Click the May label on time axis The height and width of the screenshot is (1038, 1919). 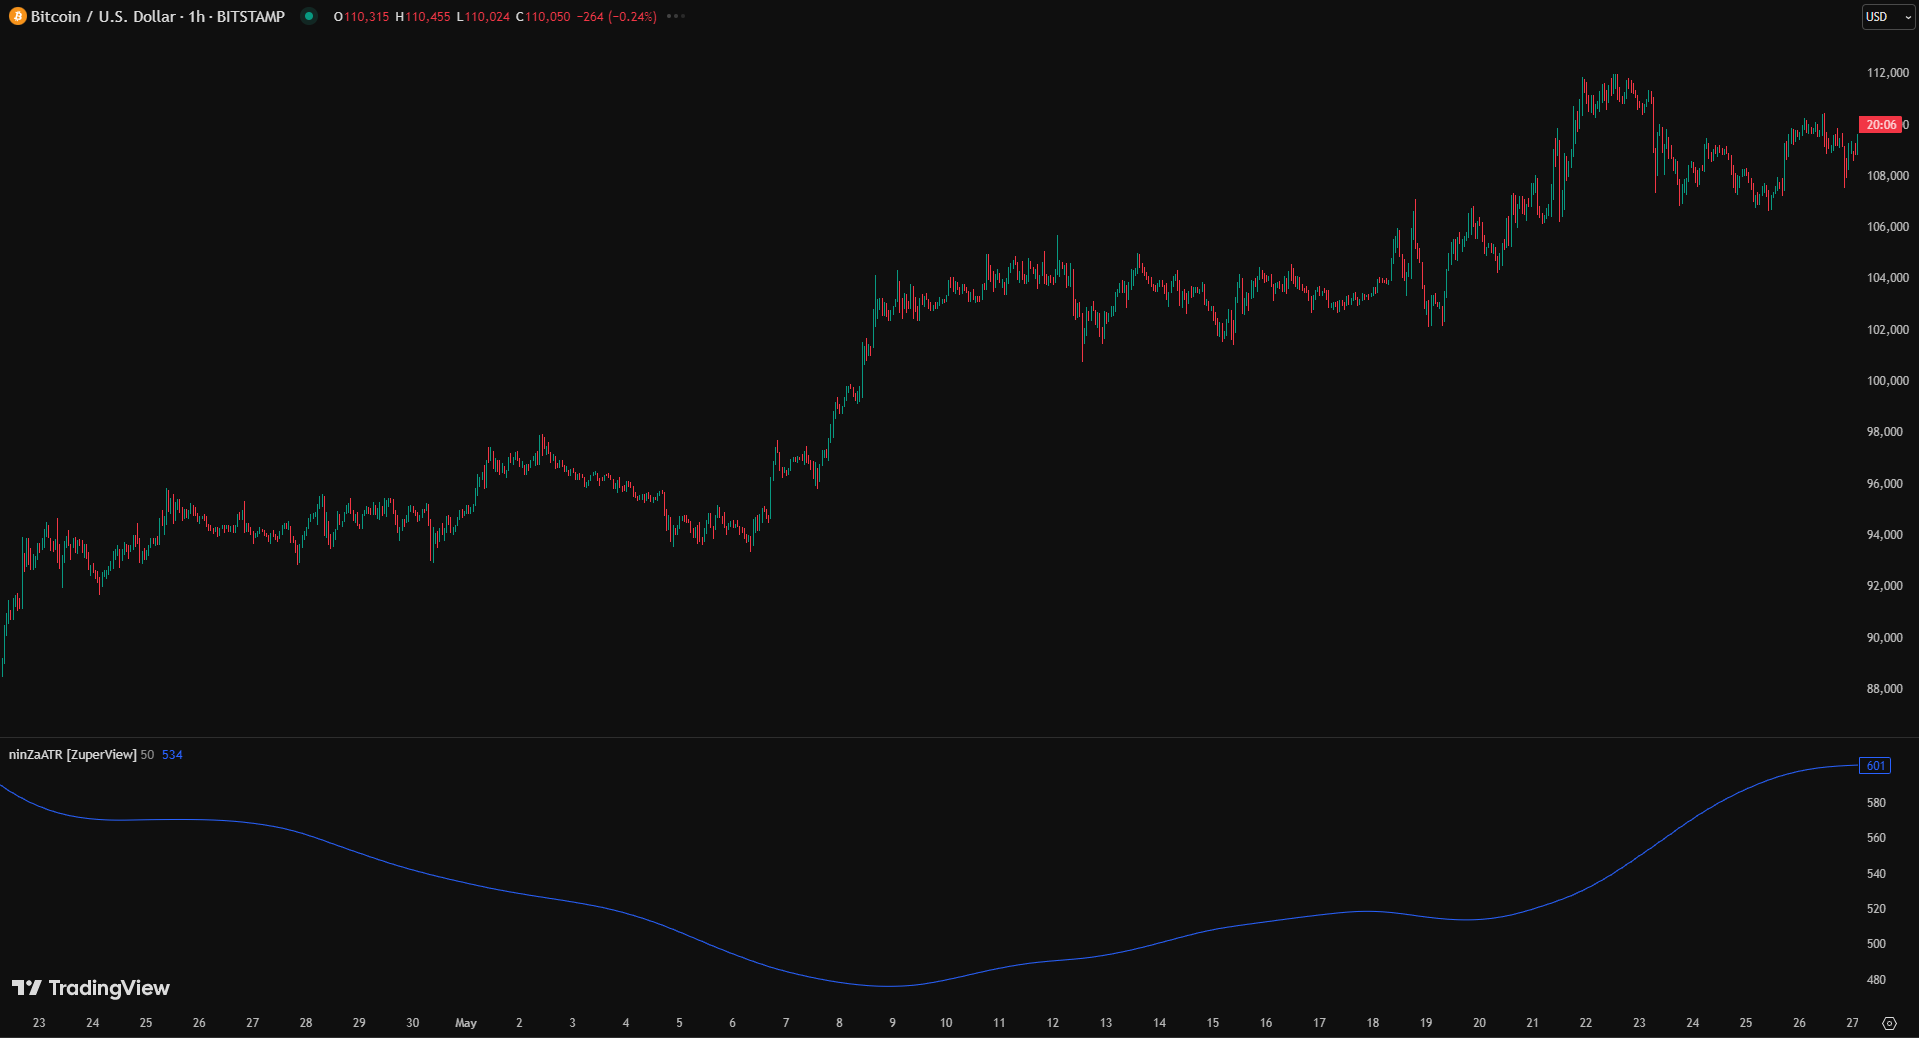pyautogui.click(x=466, y=1023)
